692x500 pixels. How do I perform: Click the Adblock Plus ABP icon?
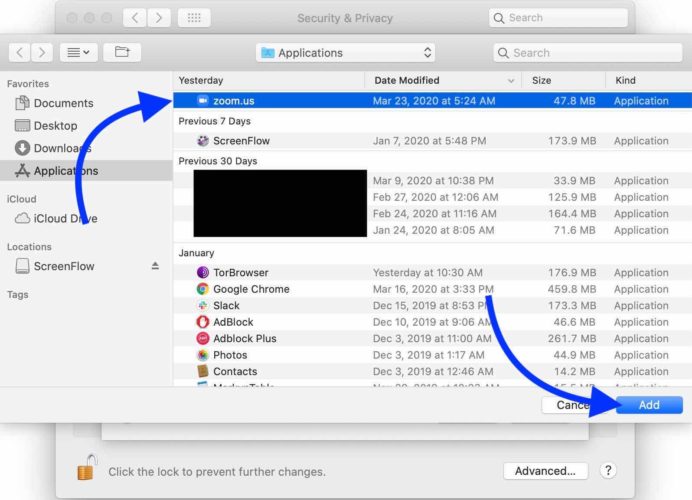(203, 338)
